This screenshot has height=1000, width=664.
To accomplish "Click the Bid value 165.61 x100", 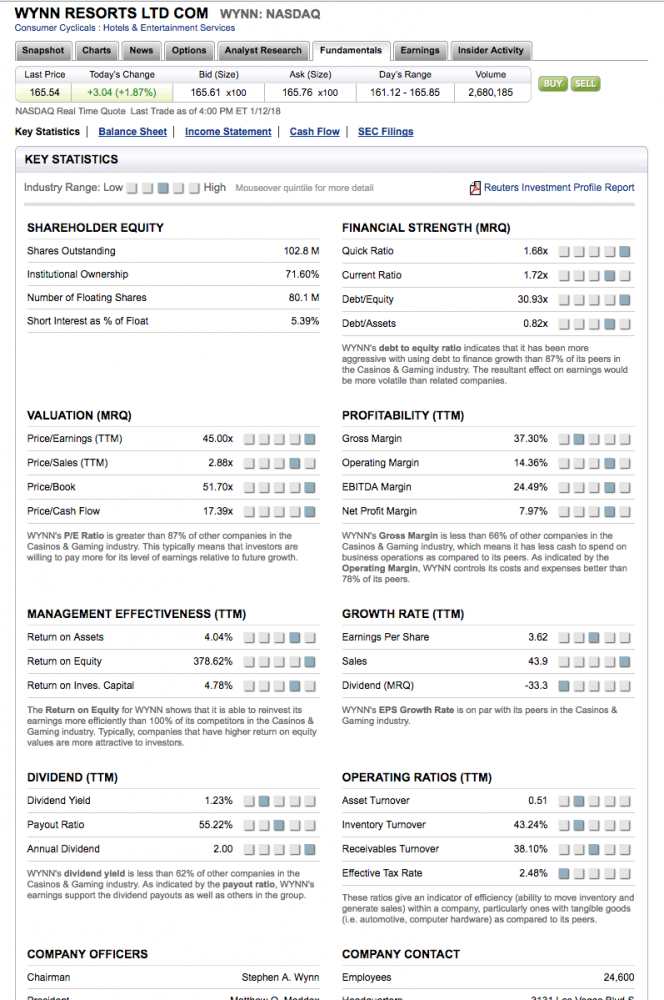I will pos(218,92).
